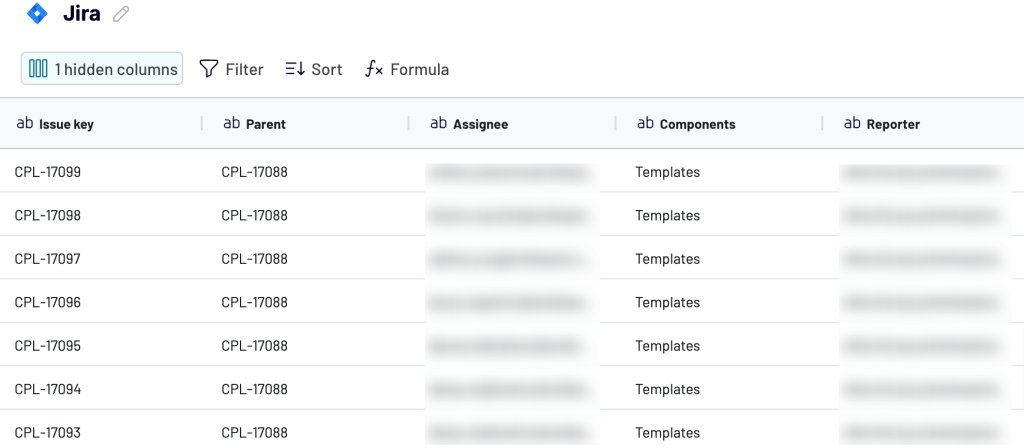Viewport: 1024px width, 448px height.
Task: Click the pencil icon to rename Jira
Action: point(121,14)
